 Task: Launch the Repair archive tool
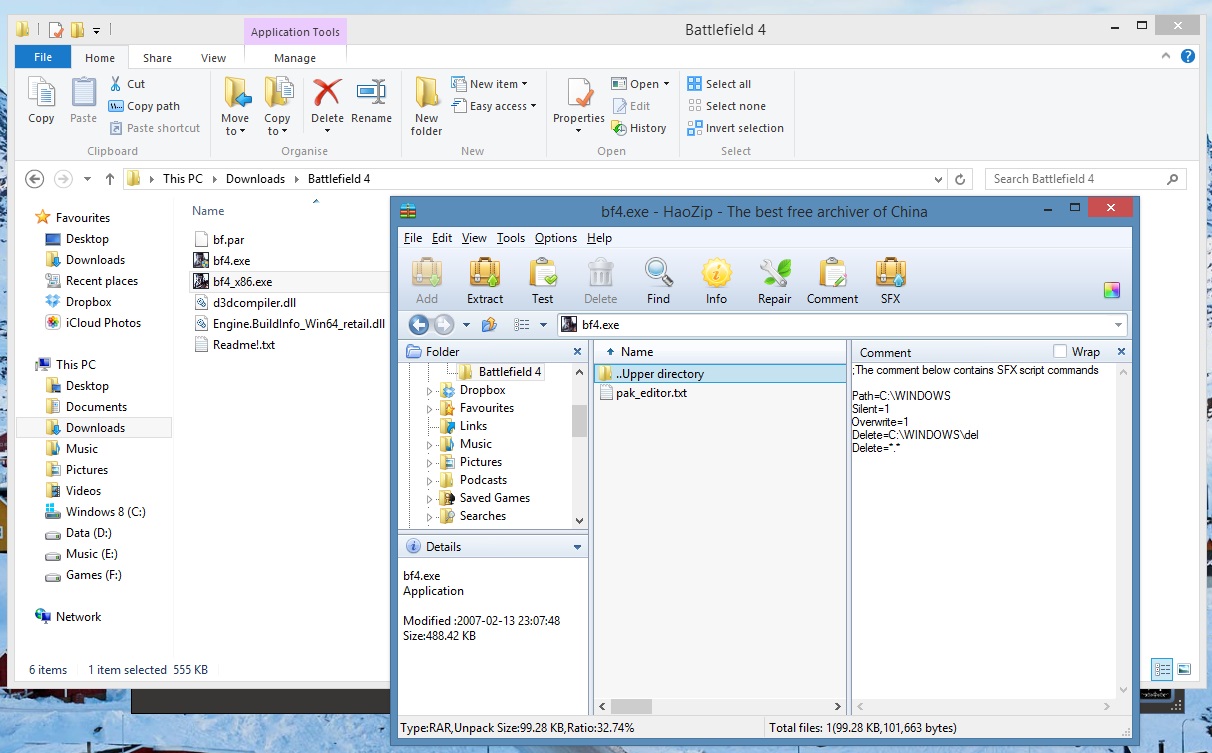(774, 280)
